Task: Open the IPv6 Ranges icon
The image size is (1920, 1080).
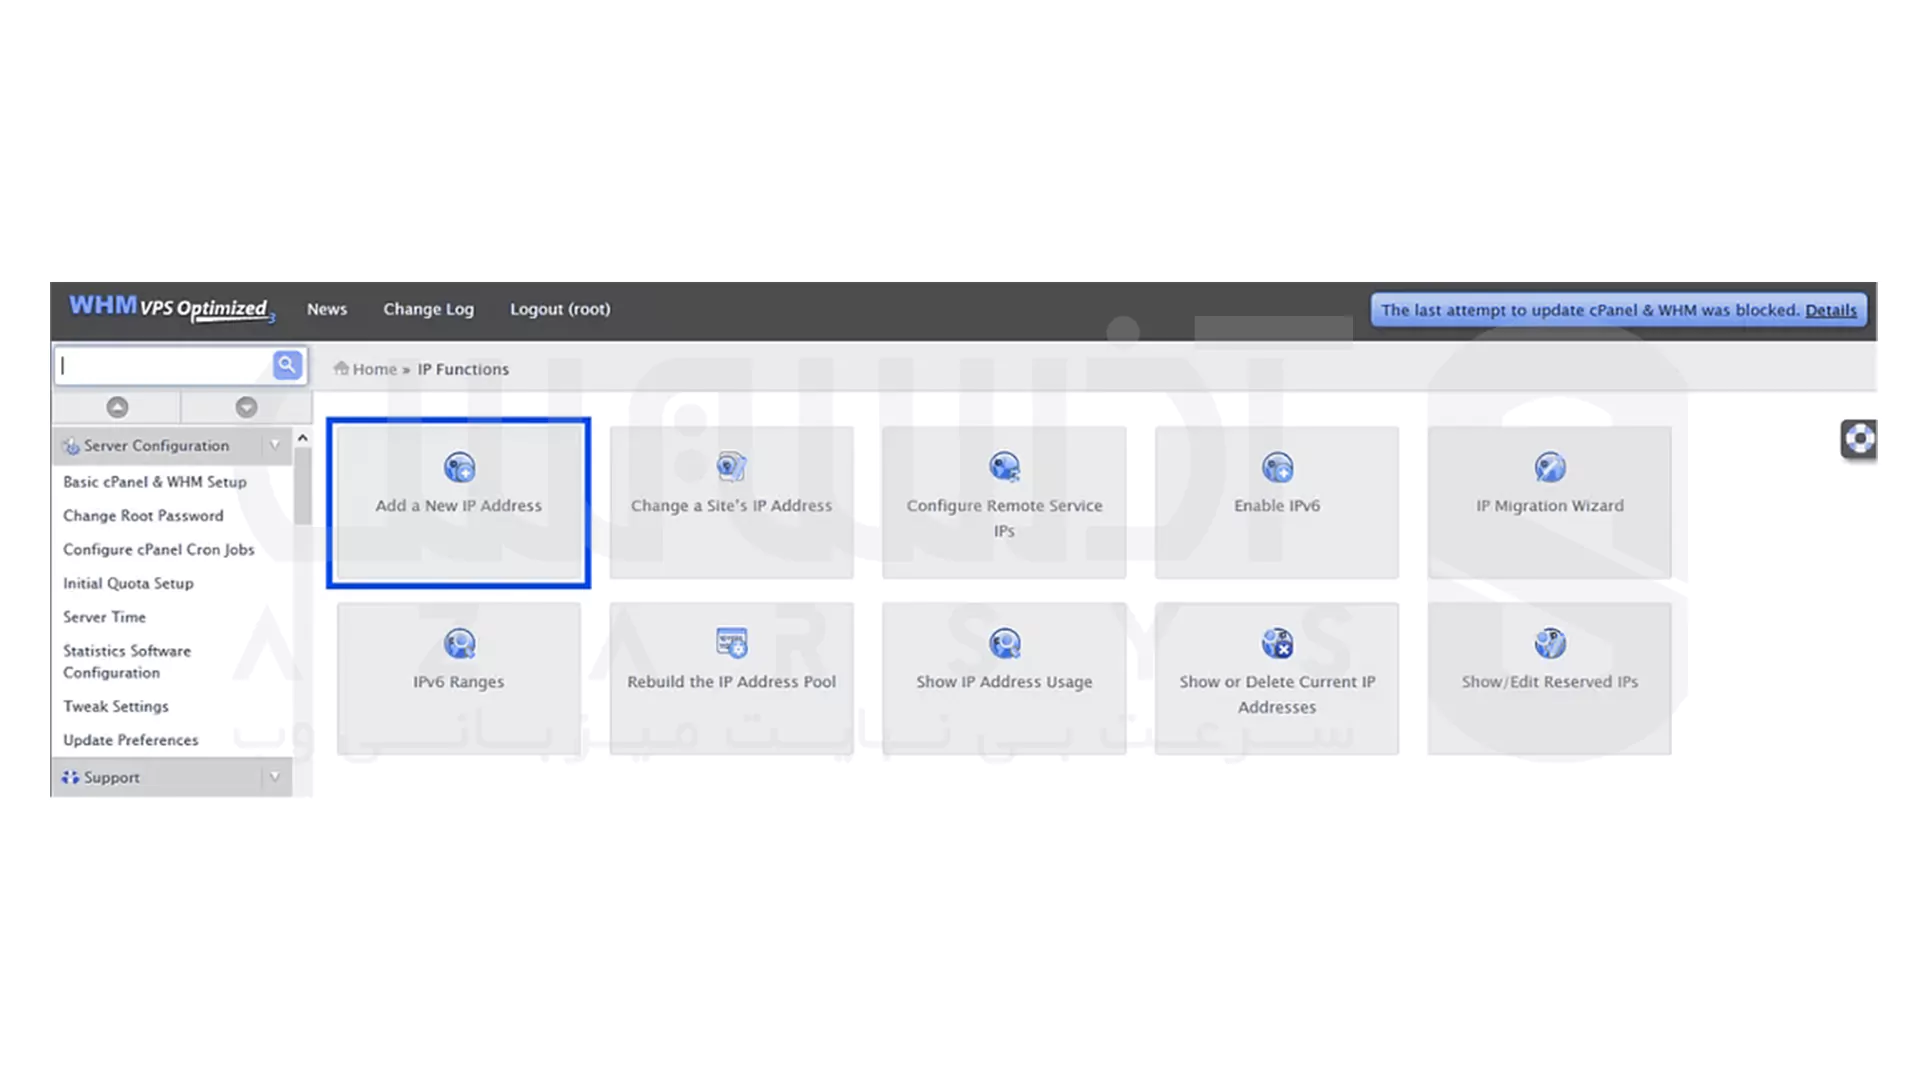Action: (x=459, y=644)
